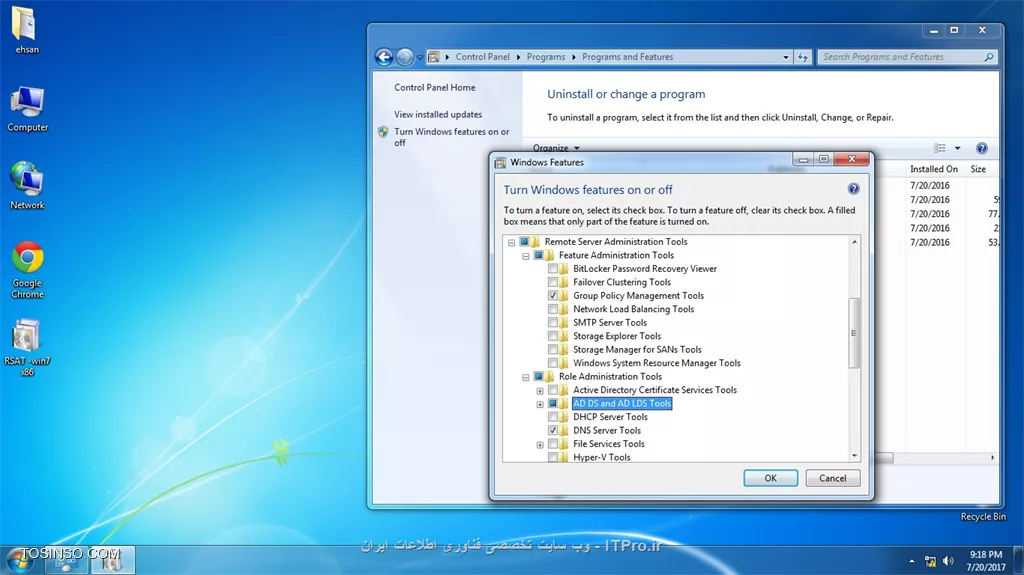This screenshot has height=575, width=1024.
Task: Check Windows System Resource Manager Tools
Action: click(552, 363)
